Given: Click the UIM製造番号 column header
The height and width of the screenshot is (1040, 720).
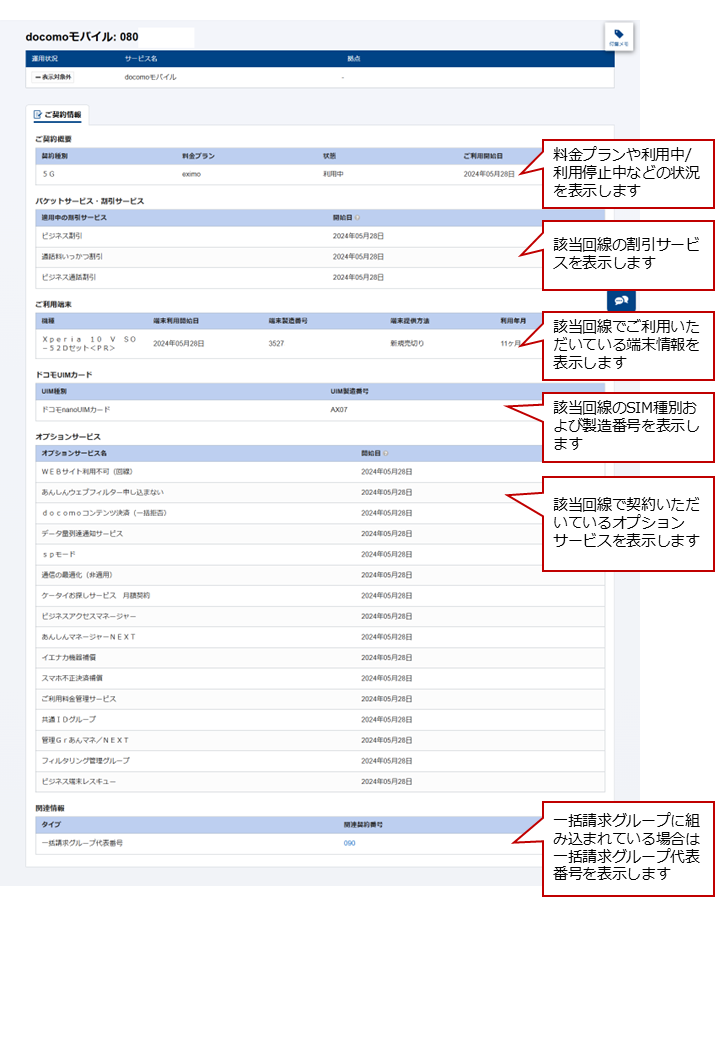Looking at the screenshot, I should 349,391.
